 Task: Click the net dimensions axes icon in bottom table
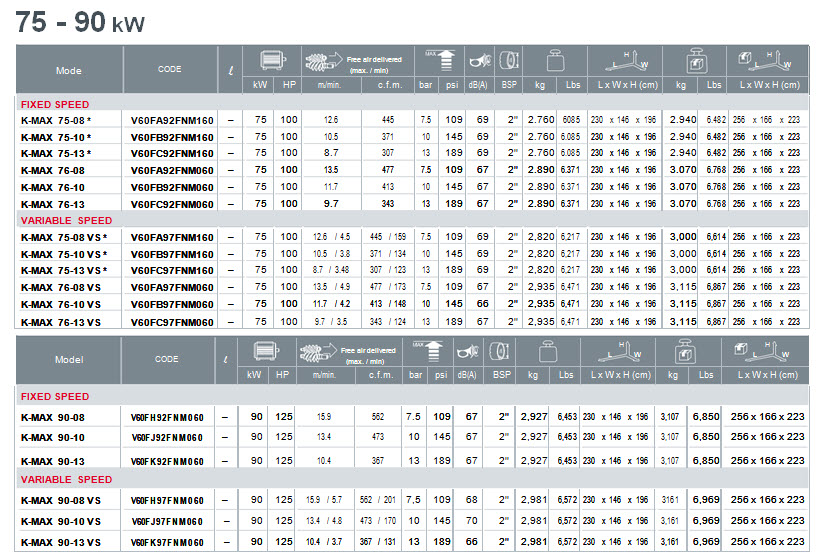pos(620,352)
